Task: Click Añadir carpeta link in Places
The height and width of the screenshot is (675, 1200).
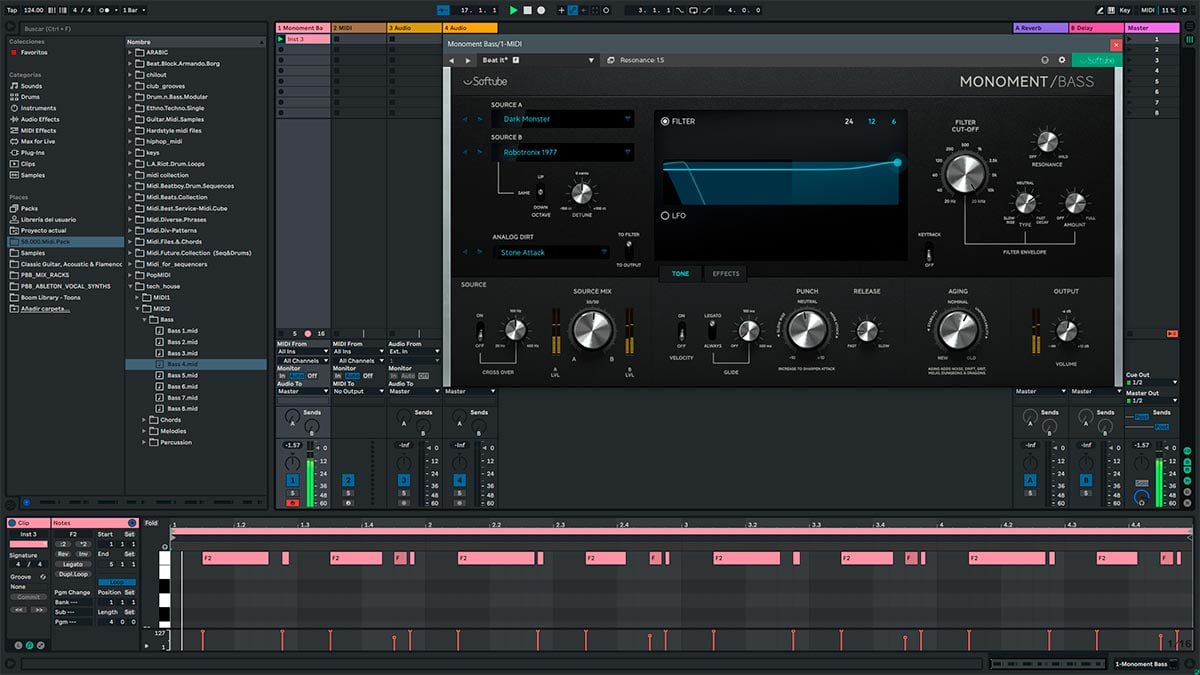Action: [x=46, y=308]
